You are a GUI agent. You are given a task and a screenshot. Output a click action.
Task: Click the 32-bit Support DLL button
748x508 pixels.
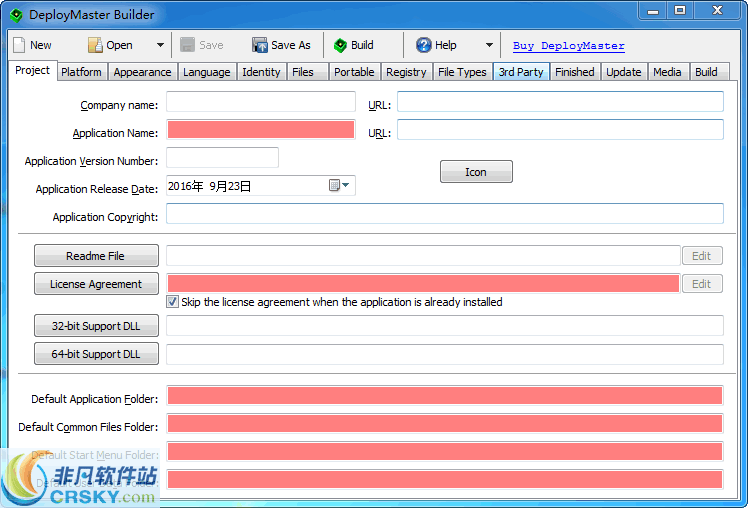(x=96, y=326)
